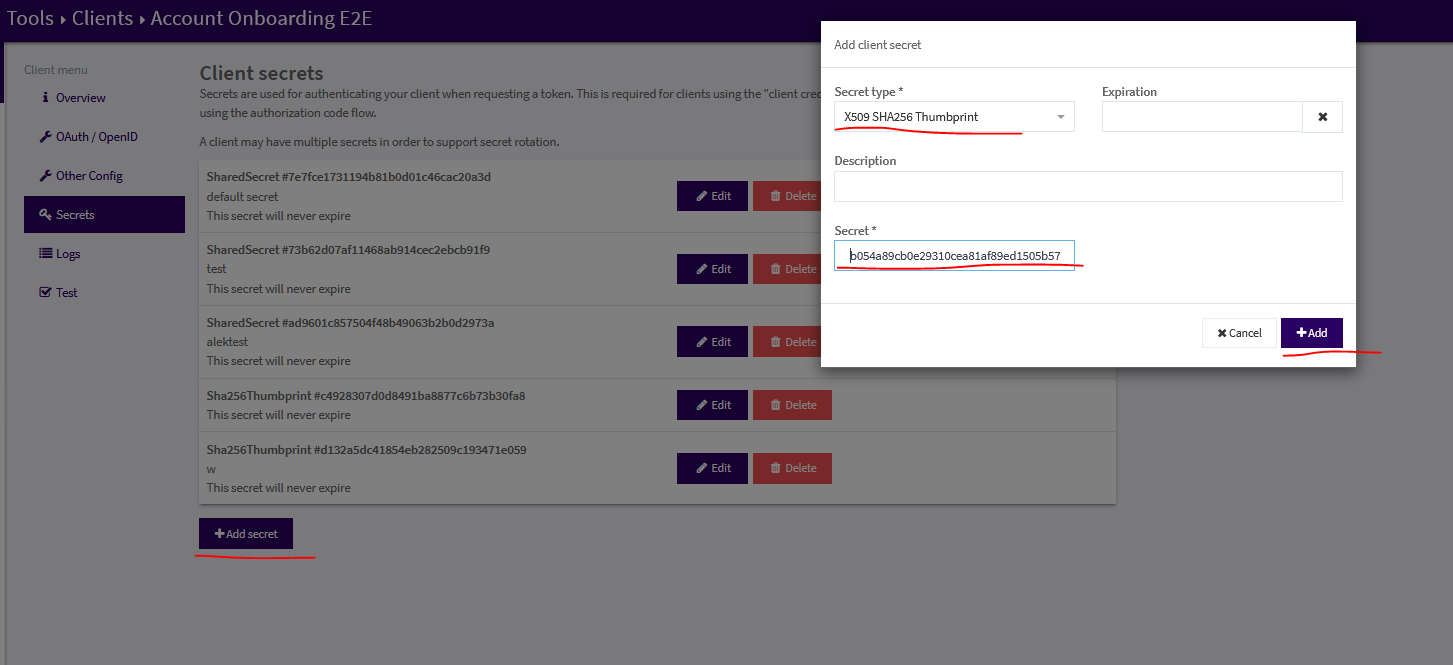This screenshot has width=1453, height=665.
Task: Click the plus icon on Add secret button
Action: [219, 534]
